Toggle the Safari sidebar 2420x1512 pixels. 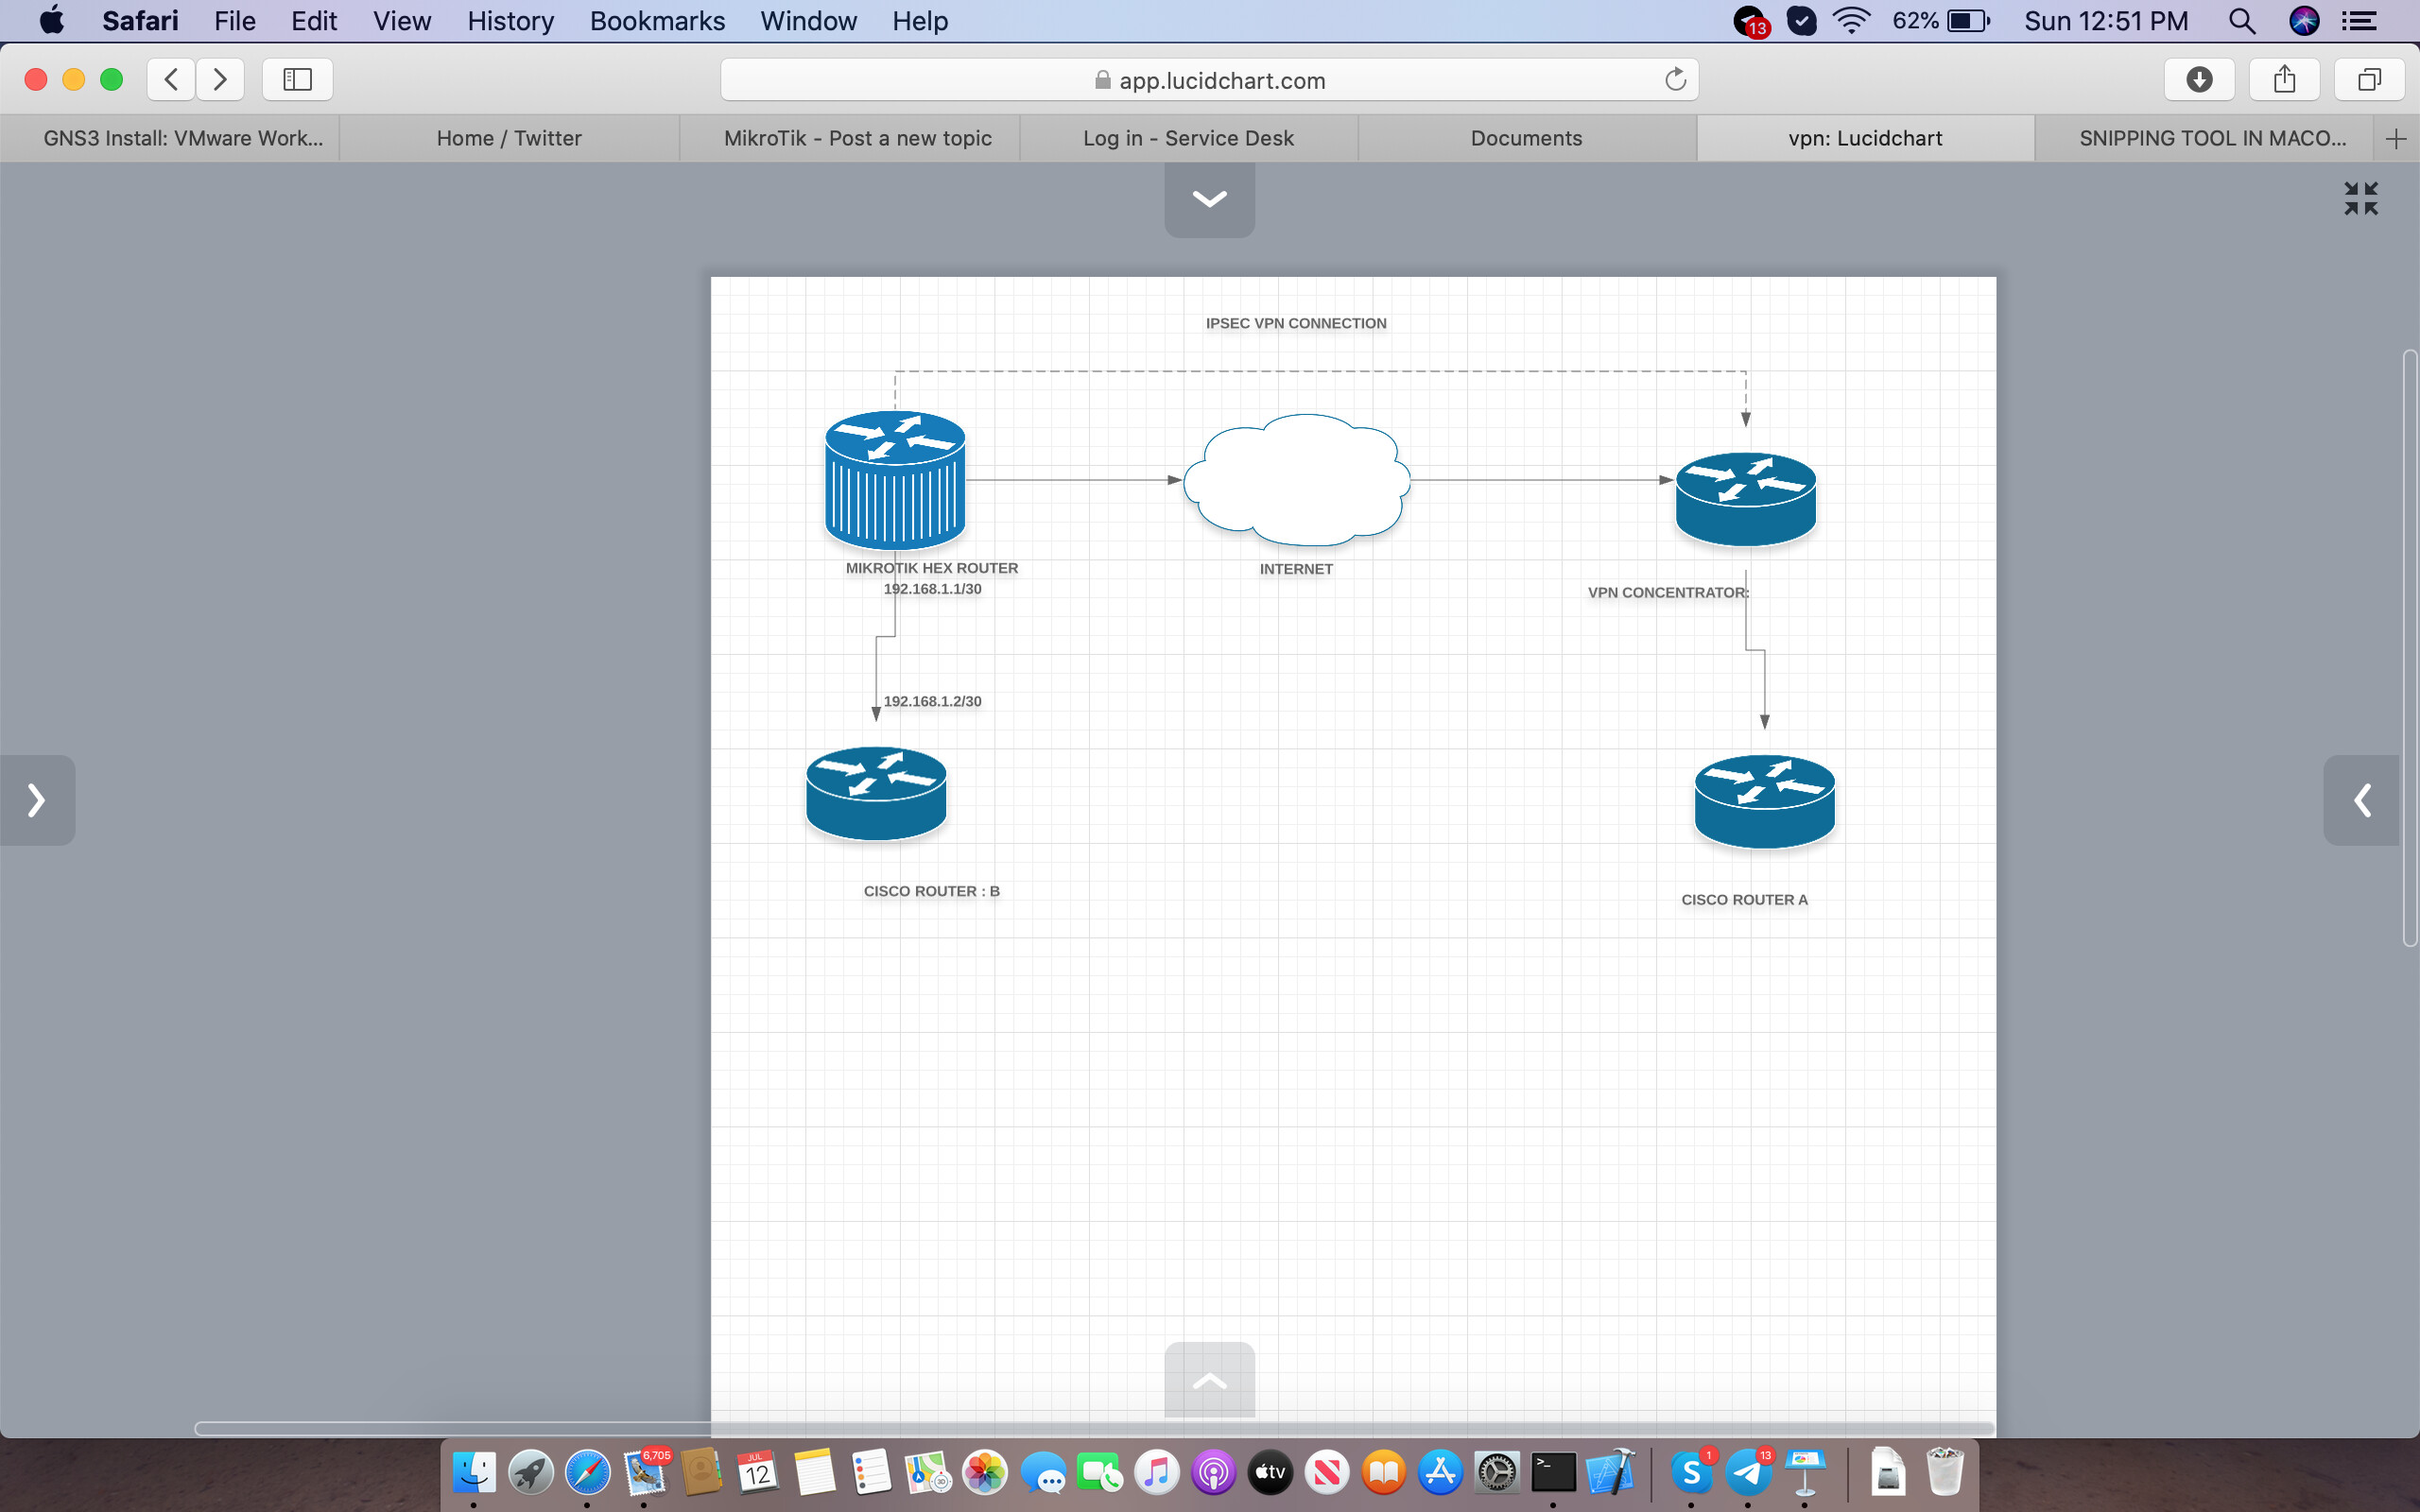pyautogui.click(x=296, y=79)
